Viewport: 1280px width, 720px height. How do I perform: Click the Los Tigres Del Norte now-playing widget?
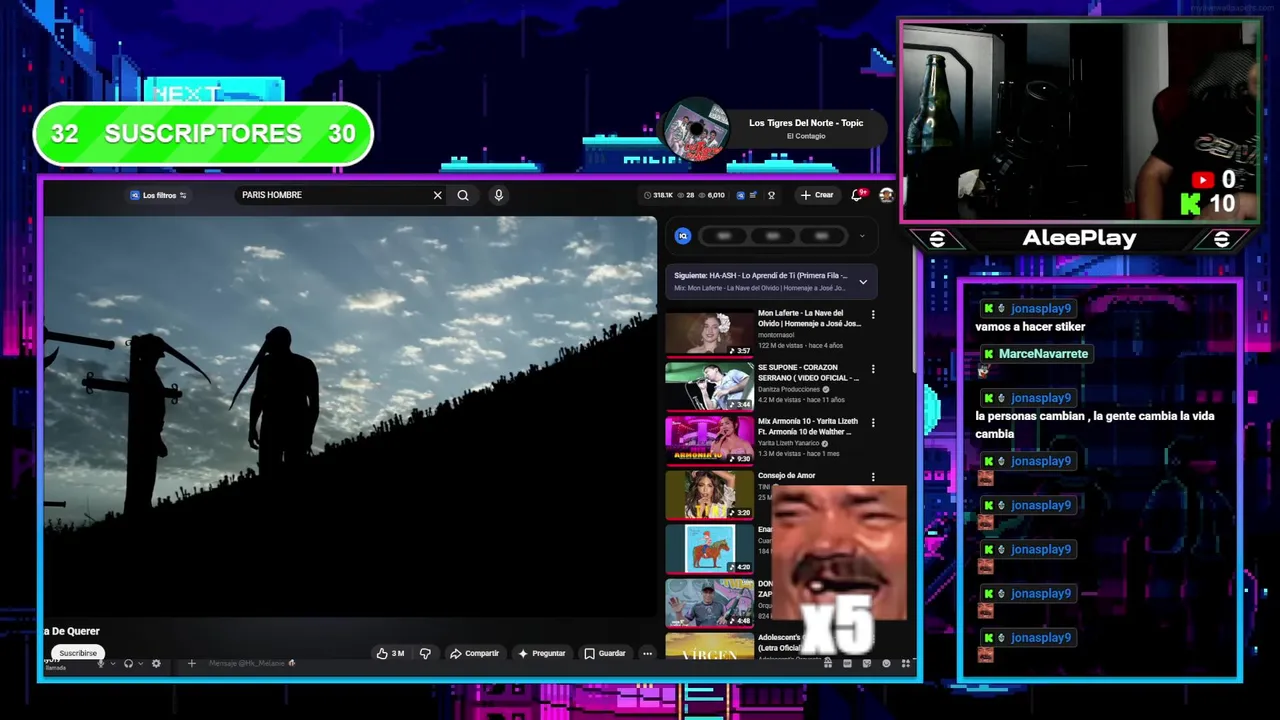[775, 130]
